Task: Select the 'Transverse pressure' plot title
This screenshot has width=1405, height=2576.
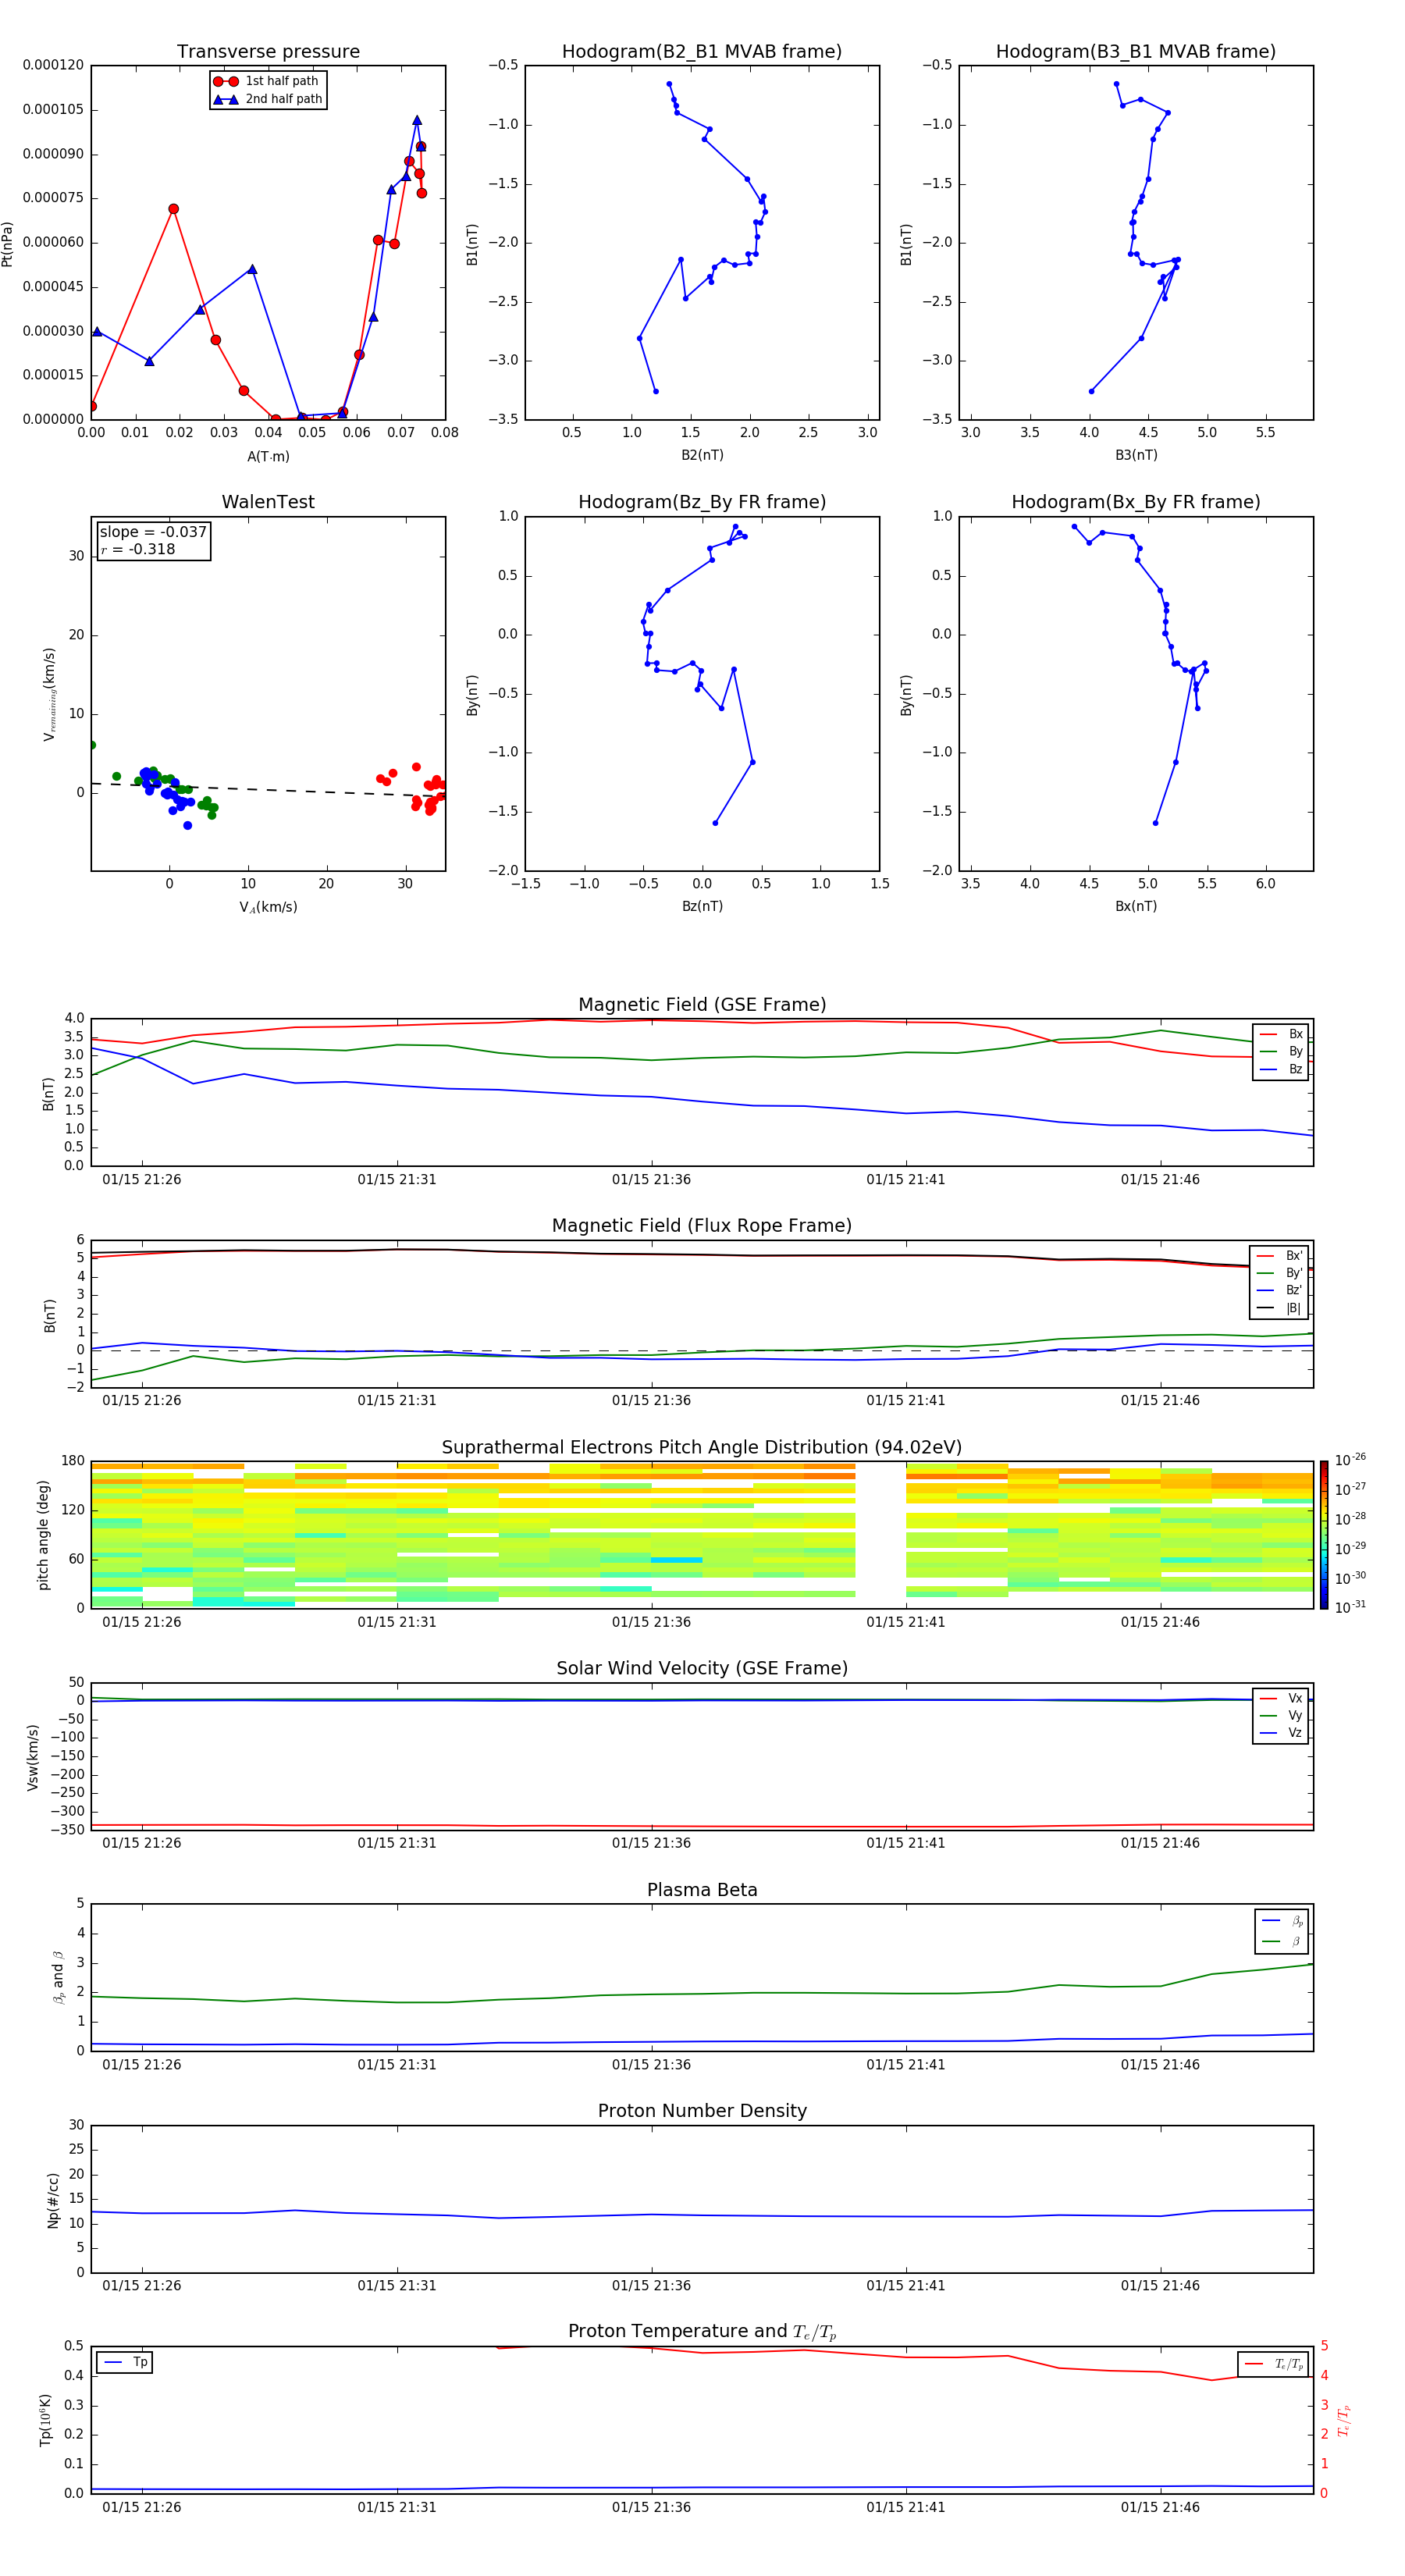Action: [x=268, y=52]
